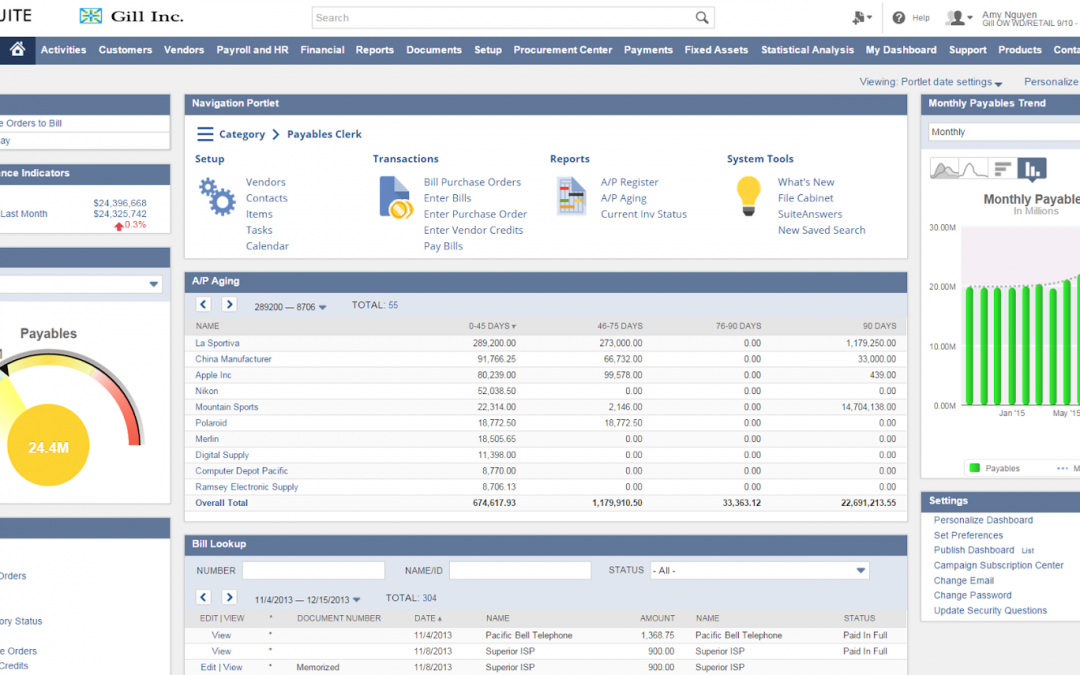
Task: Click the New Saved Search link
Action: (822, 230)
